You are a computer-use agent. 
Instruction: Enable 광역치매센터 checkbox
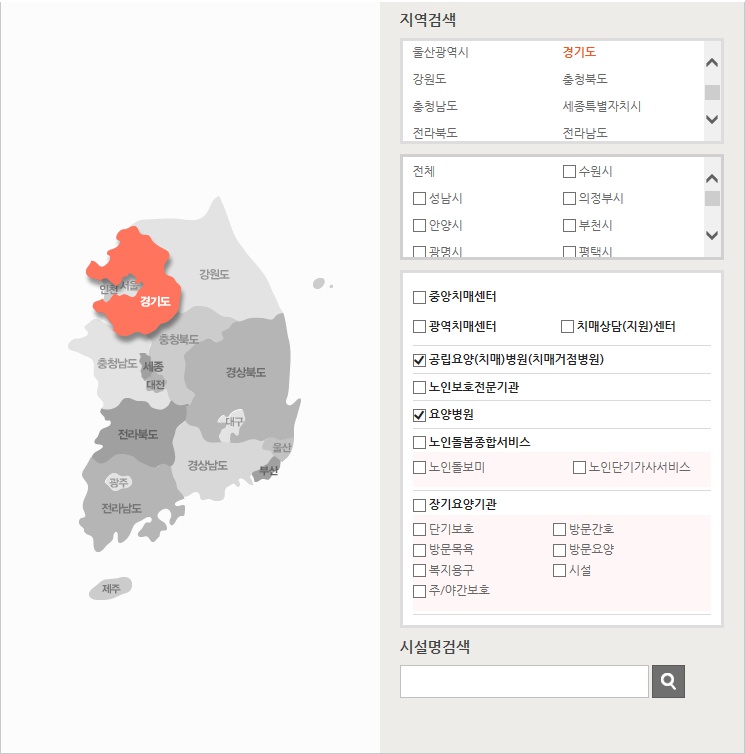coord(419,327)
